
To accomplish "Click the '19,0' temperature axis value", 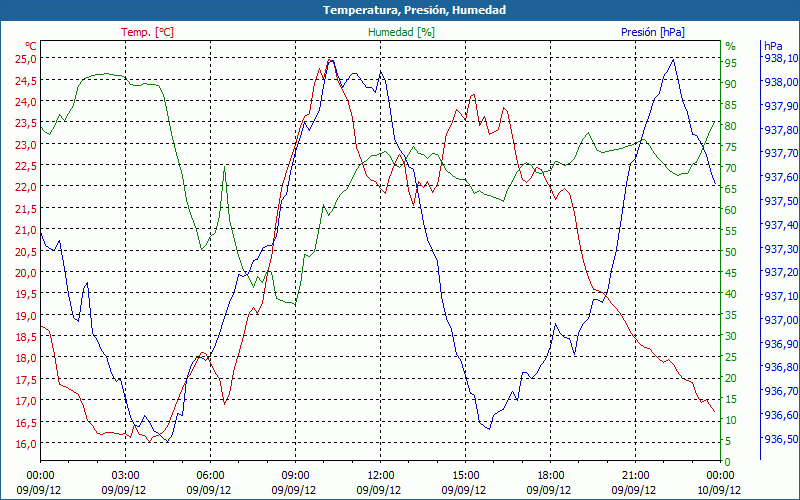I will click(x=25, y=315).
